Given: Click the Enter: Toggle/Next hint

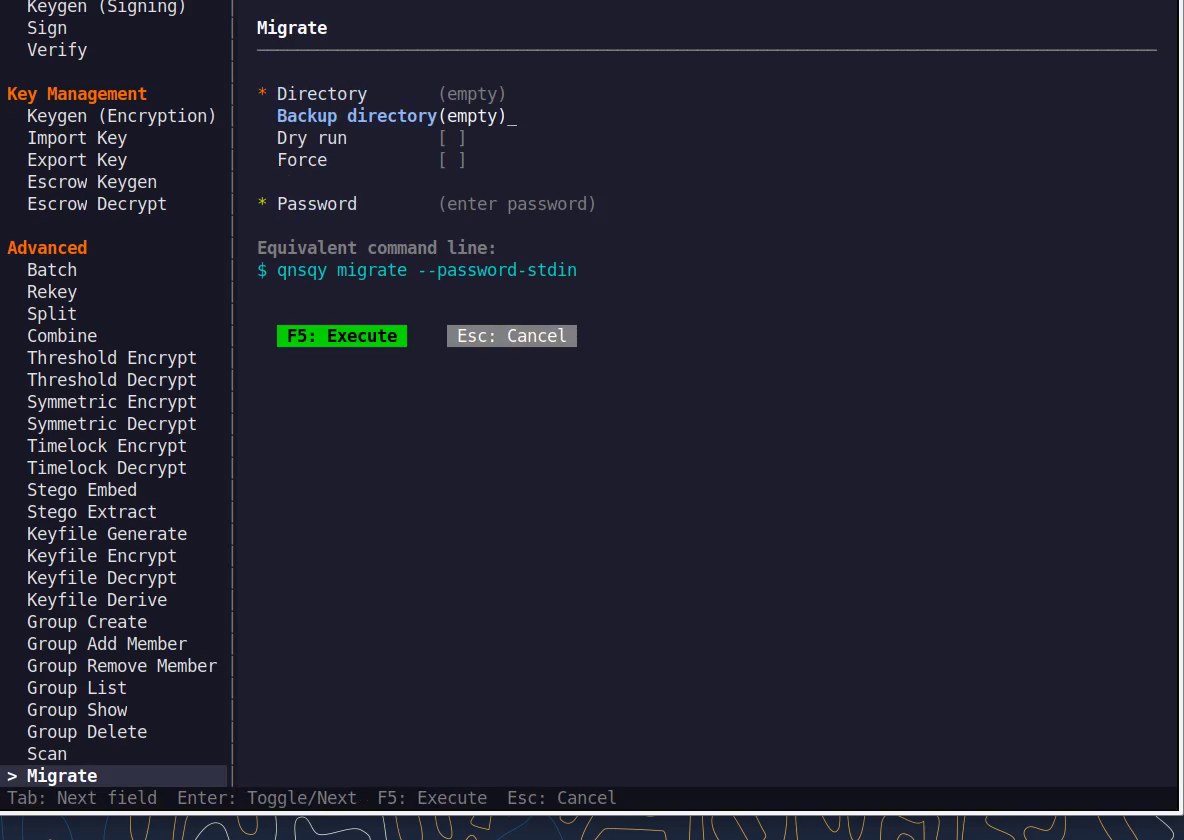Looking at the screenshot, I should (x=267, y=798).
